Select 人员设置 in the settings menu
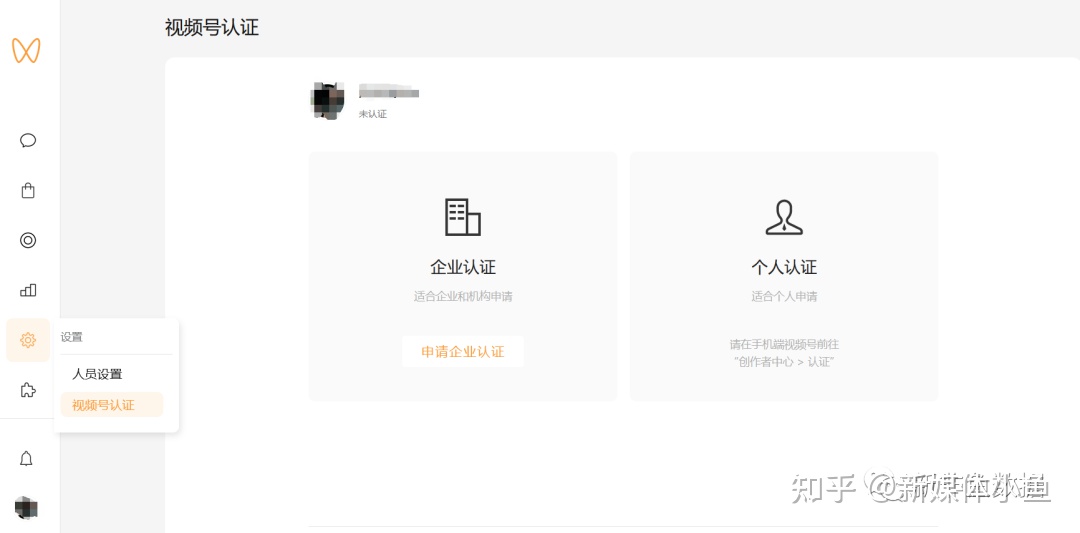 97,374
